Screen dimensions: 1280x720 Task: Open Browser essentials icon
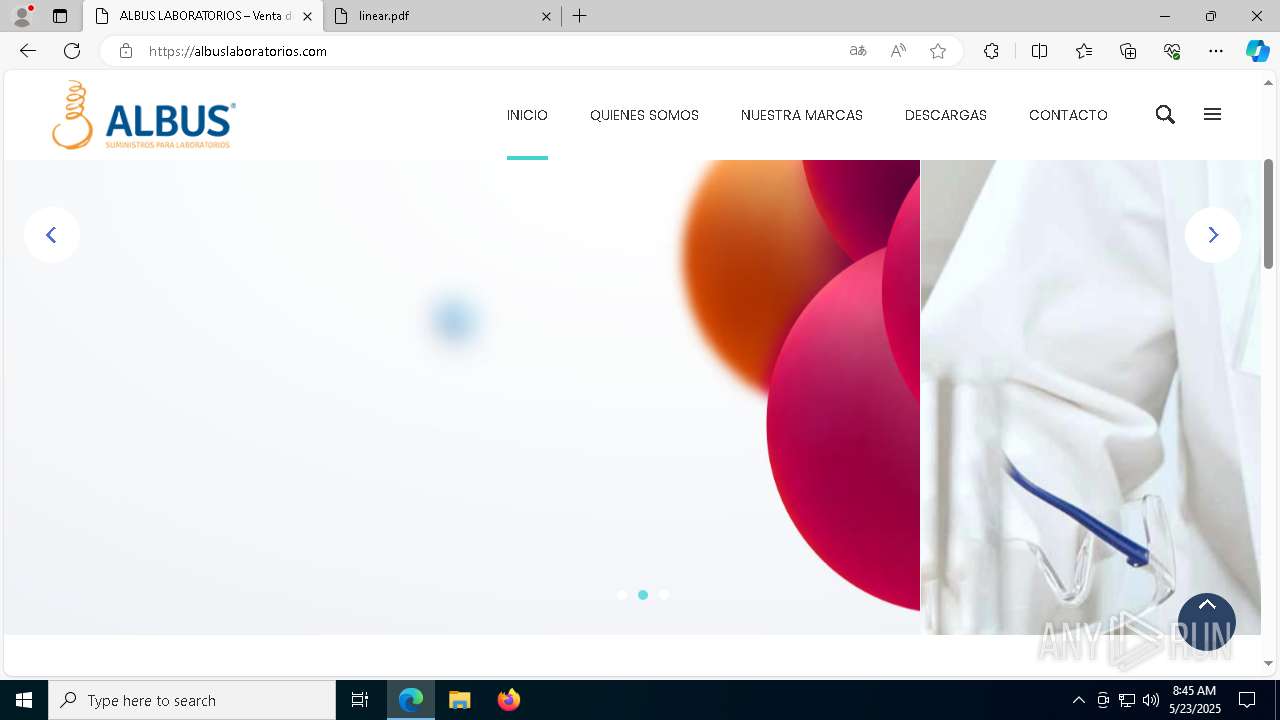[1172, 51]
